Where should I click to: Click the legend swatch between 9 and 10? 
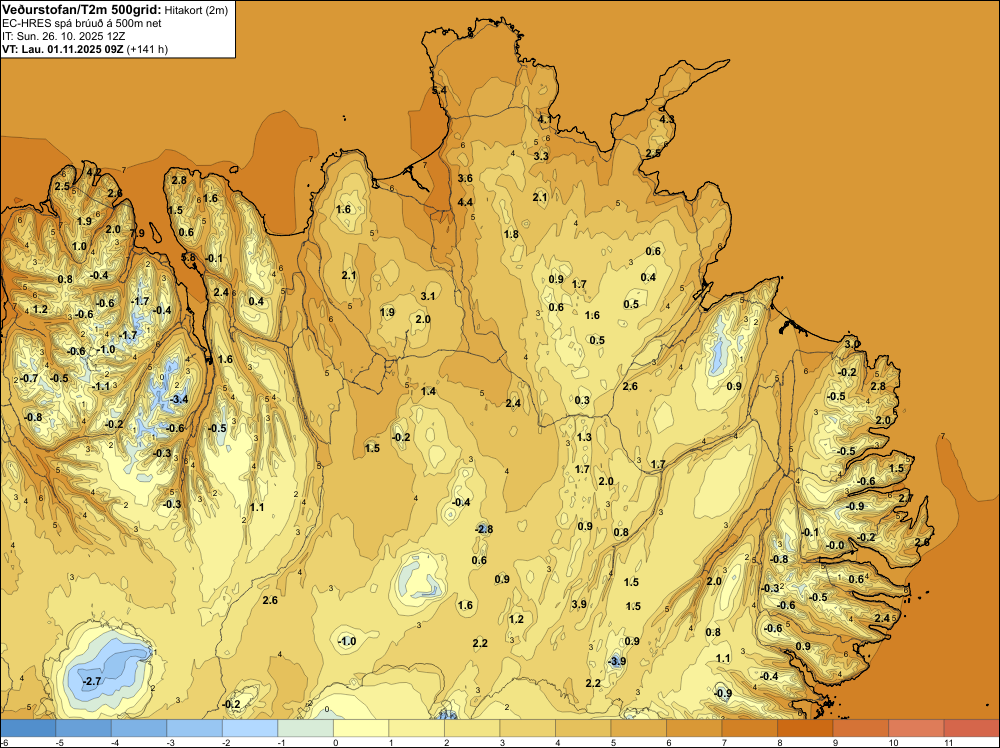(860, 728)
